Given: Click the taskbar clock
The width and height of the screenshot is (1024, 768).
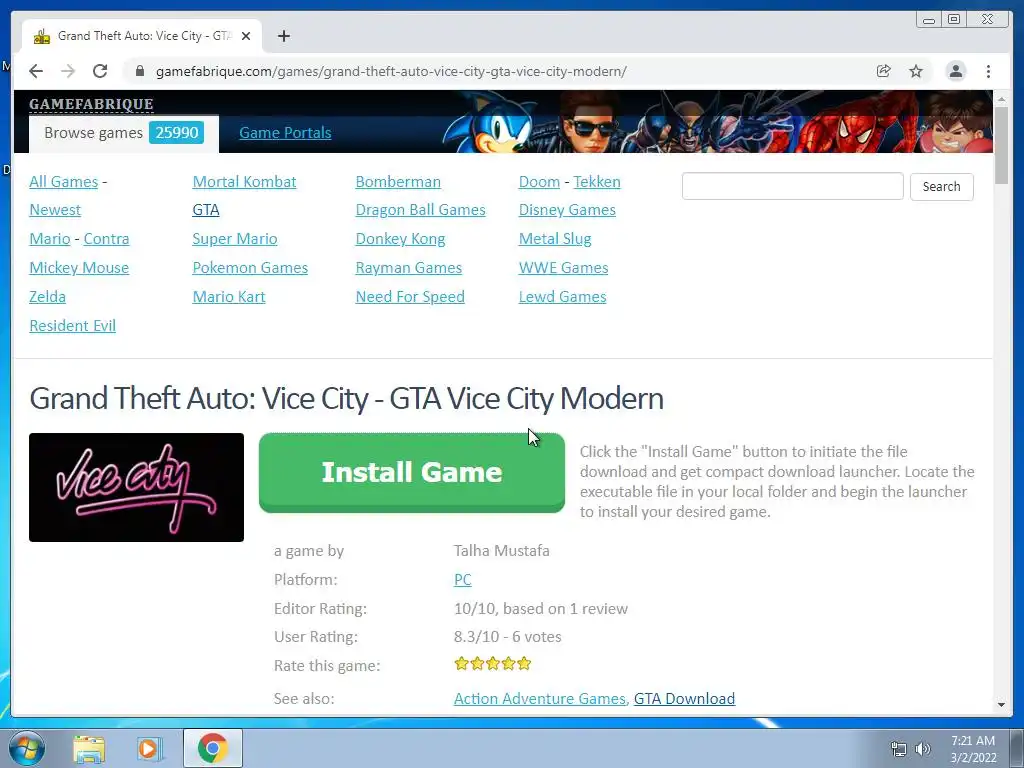Looking at the screenshot, I should (973, 749).
